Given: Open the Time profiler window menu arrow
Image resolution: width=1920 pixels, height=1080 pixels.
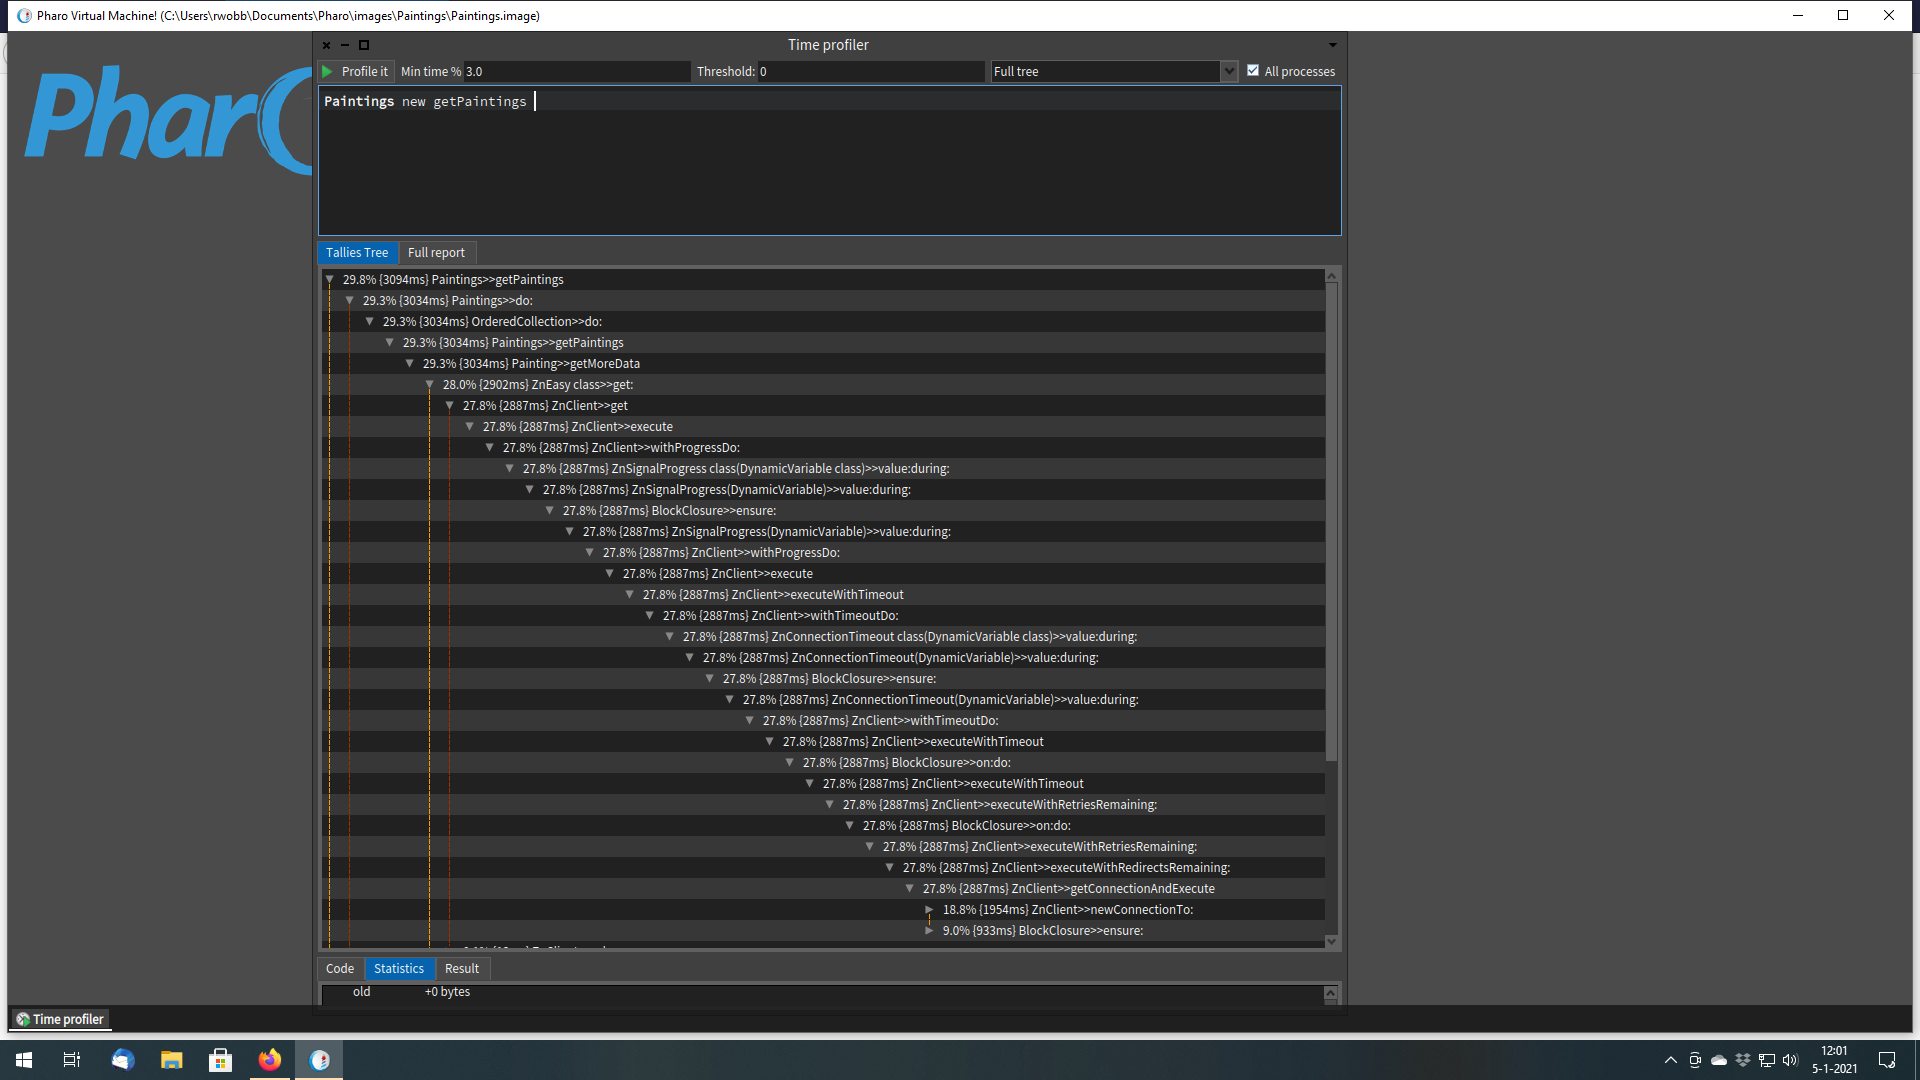Looking at the screenshot, I should (1332, 45).
